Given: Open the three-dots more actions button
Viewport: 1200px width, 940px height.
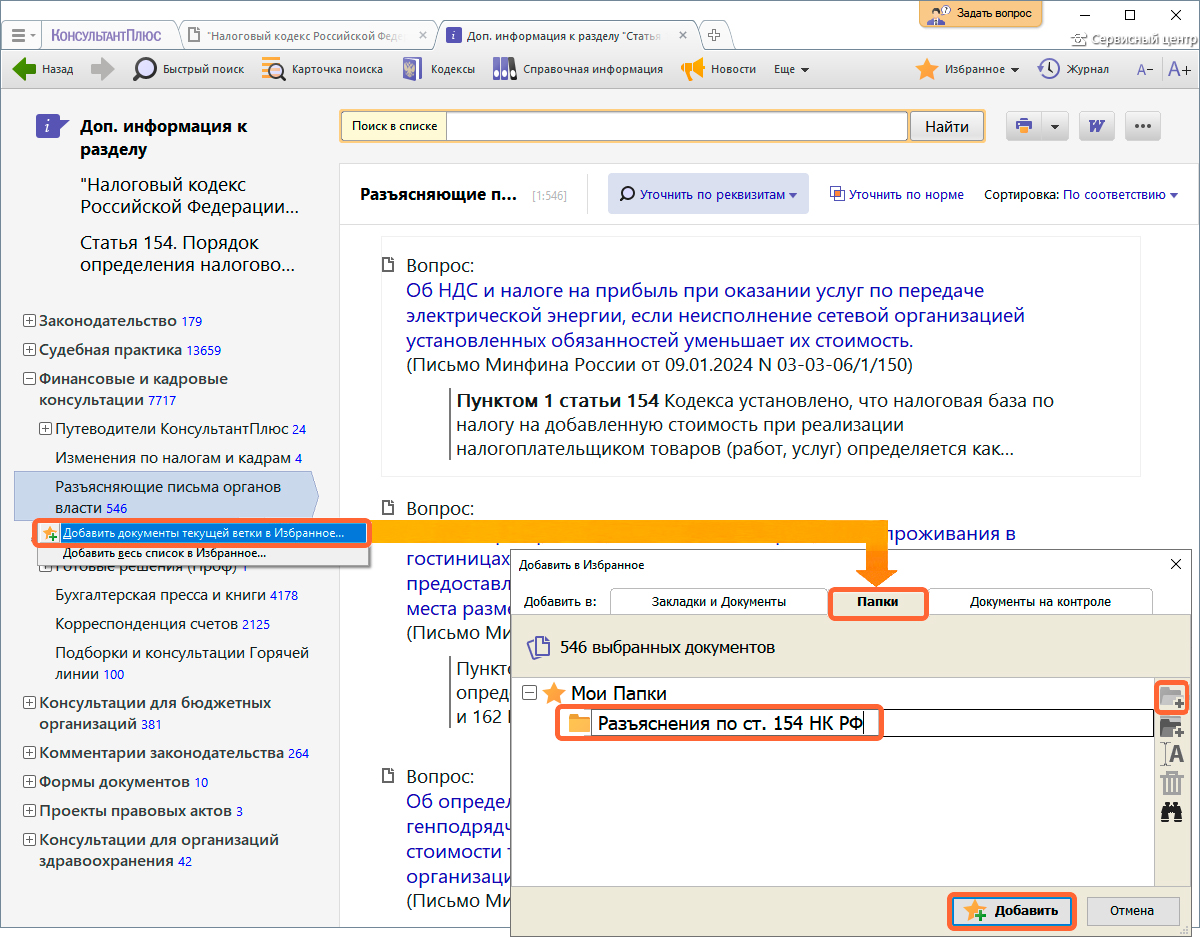Looking at the screenshot, I should click(1143, 126).
